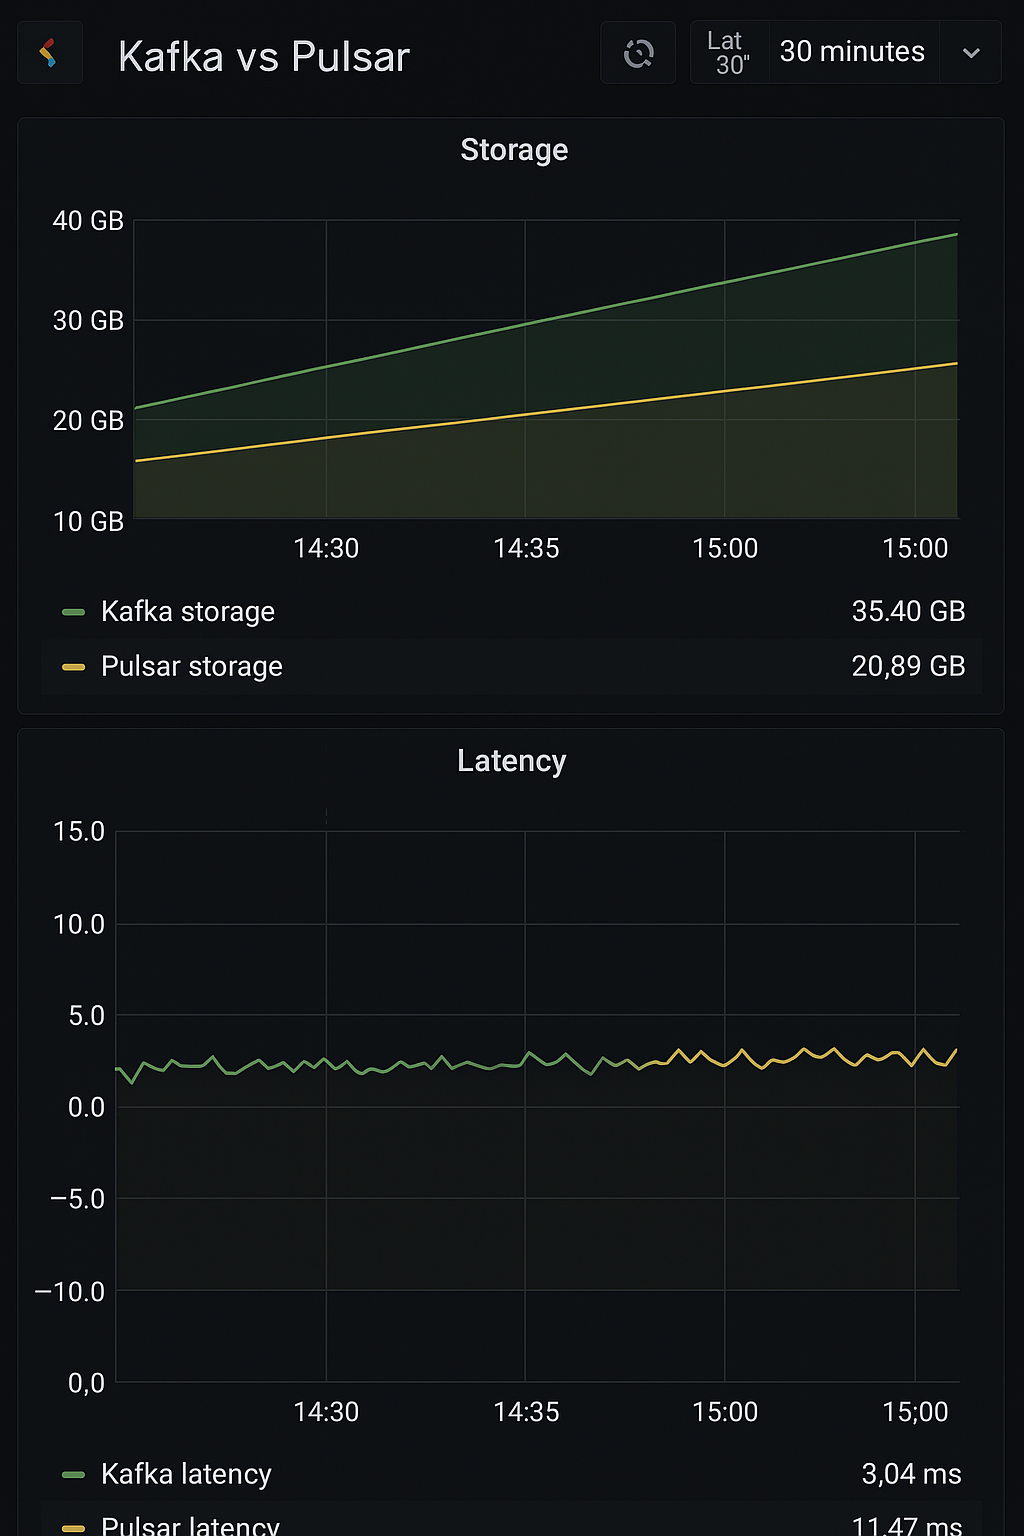Image resolution: width=1024 pixels, height=1536 pixels.
Task: Click the yellow Pulsar storage color swatch
Action: [73, 667]
